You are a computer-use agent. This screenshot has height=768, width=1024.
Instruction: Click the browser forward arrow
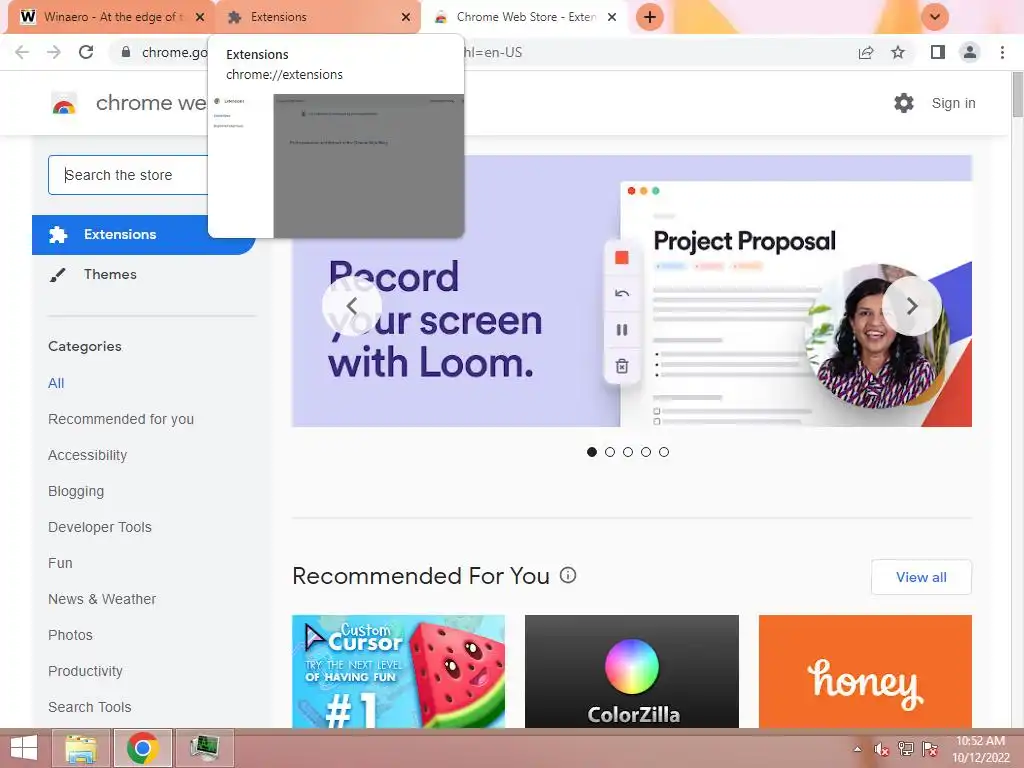click(54, 52)
